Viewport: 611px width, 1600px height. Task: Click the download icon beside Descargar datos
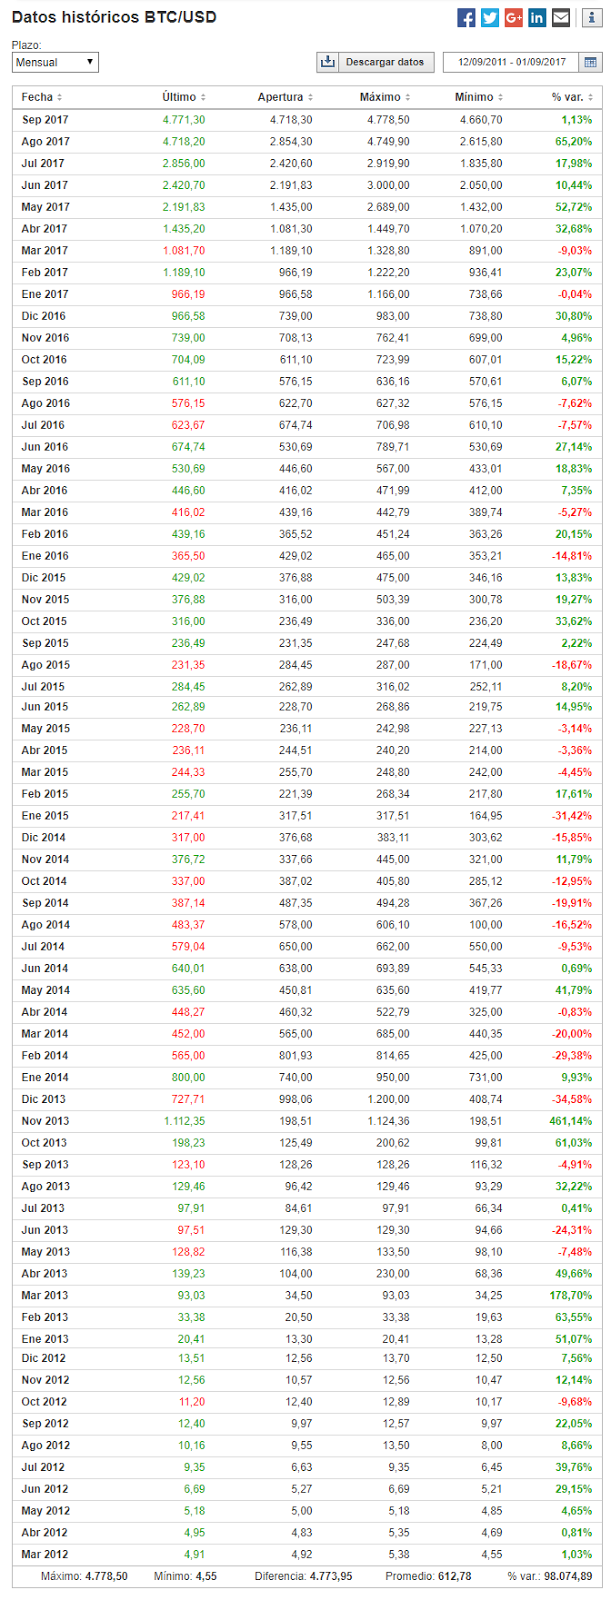326,61
